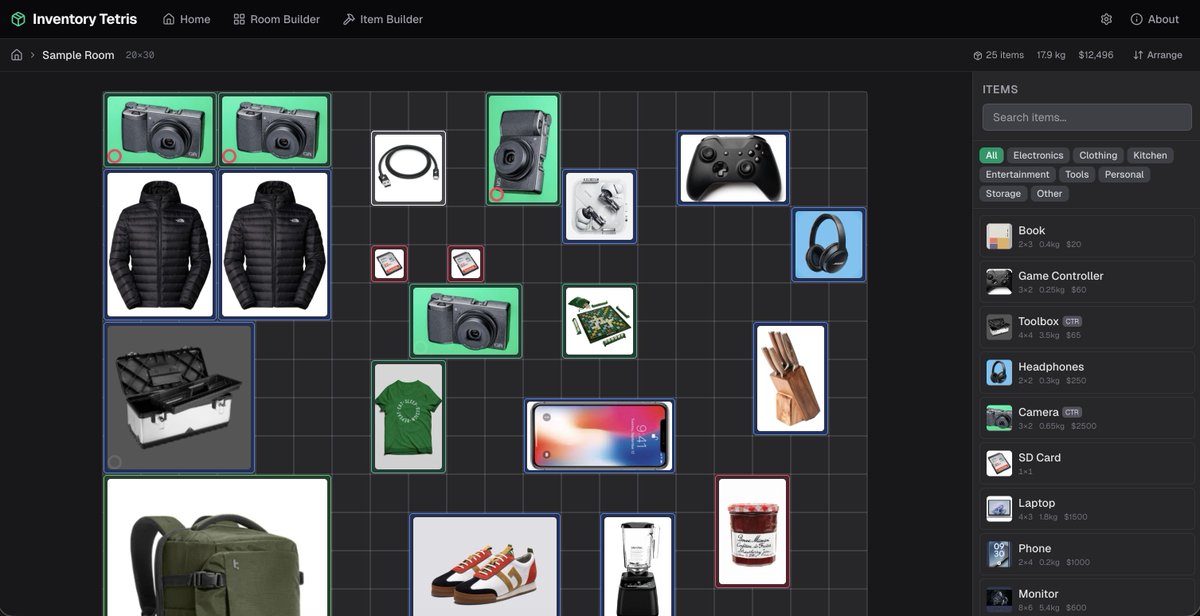Screen dimensions: 1200x616
Task: Select the sneakers item on the grid
Action: click(485, 565)
